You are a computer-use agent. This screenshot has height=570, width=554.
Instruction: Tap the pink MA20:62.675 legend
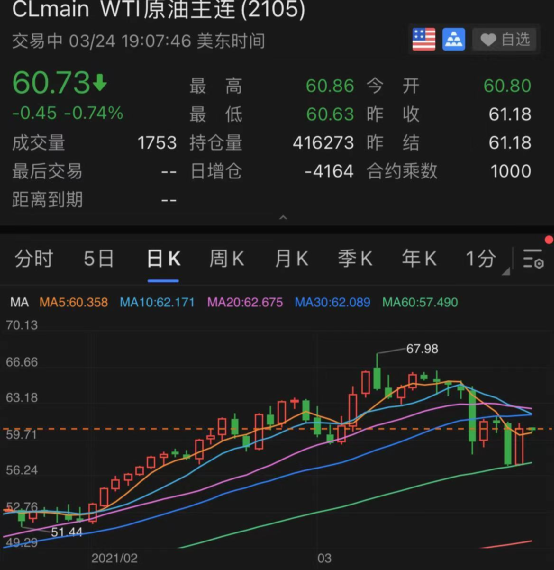click(x=245, y=302)
